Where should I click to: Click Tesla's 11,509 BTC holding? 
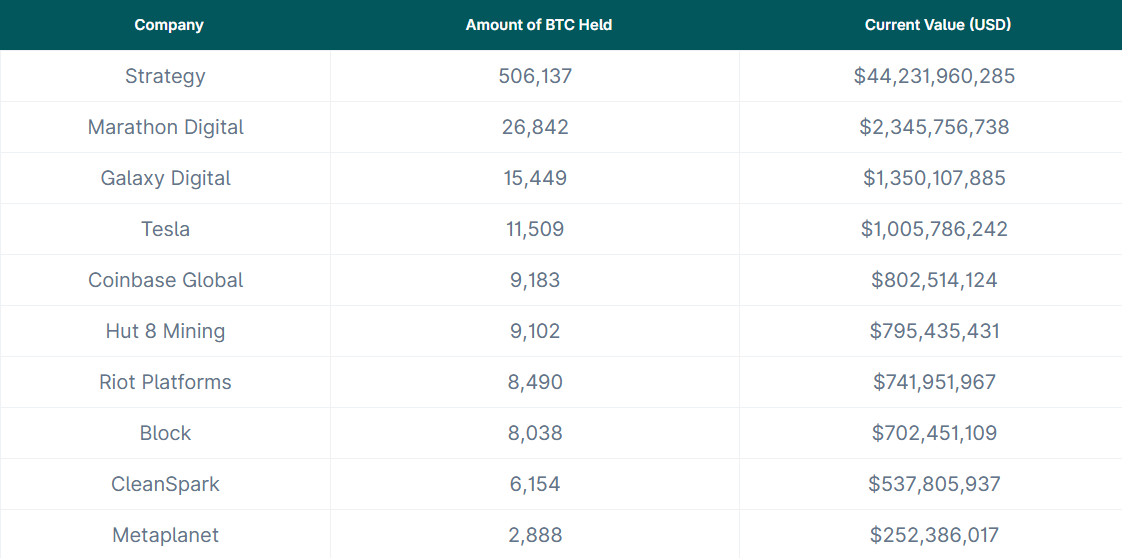click(535, 229)
